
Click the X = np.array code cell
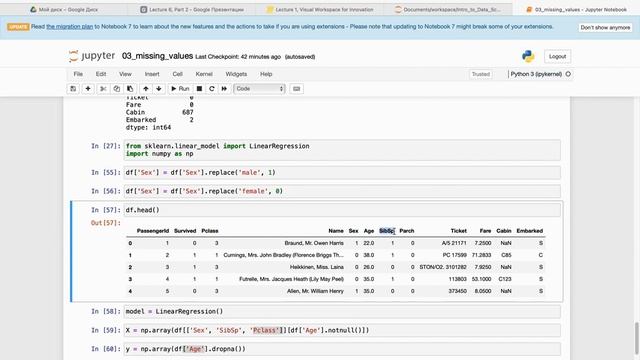point(342,330)
